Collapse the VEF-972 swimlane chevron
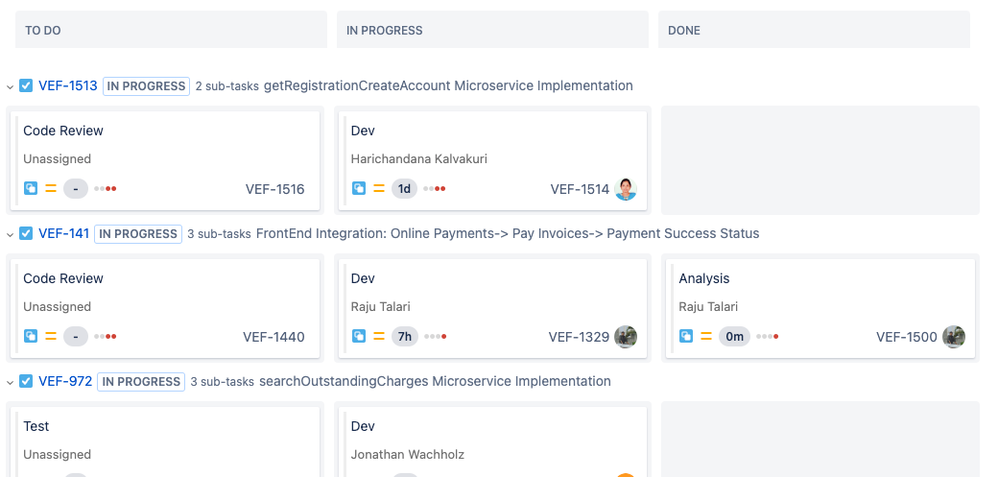Image resolution: width=998 pixels, height=477 pixels. pyautogui.click(x=10, y=381)
